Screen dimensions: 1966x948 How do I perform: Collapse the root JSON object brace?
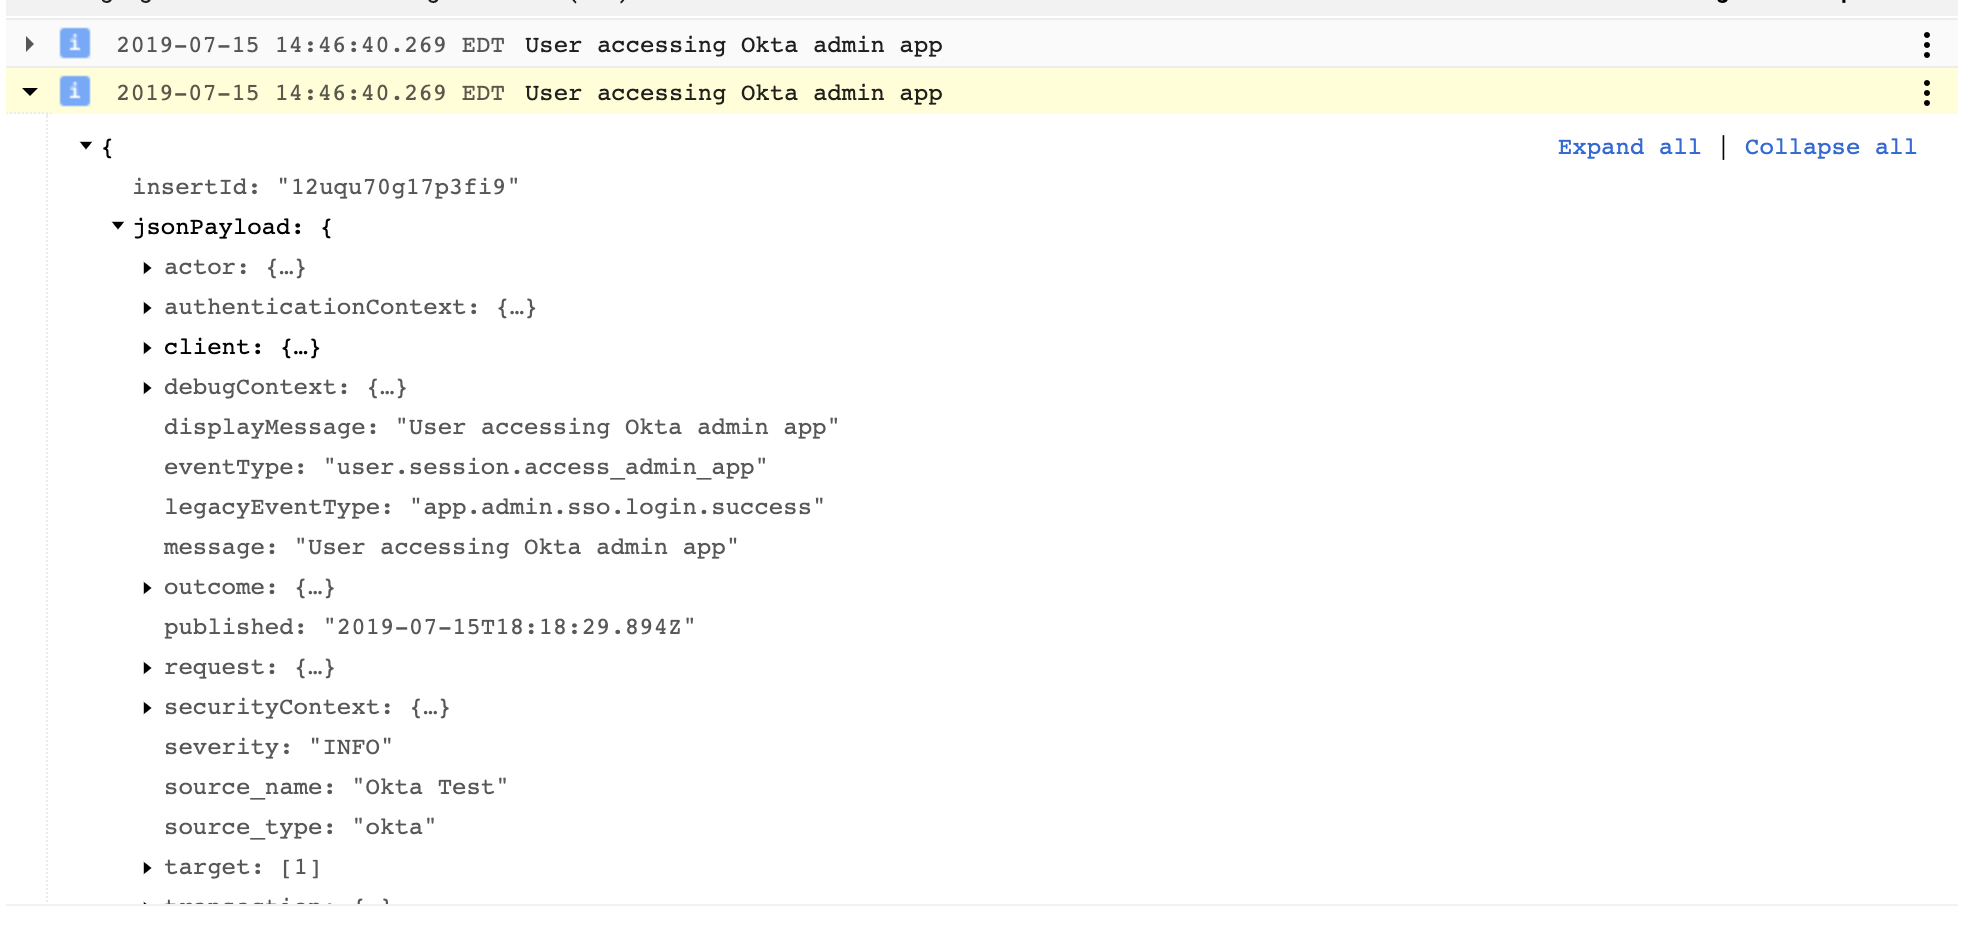[x=86, y=146]
